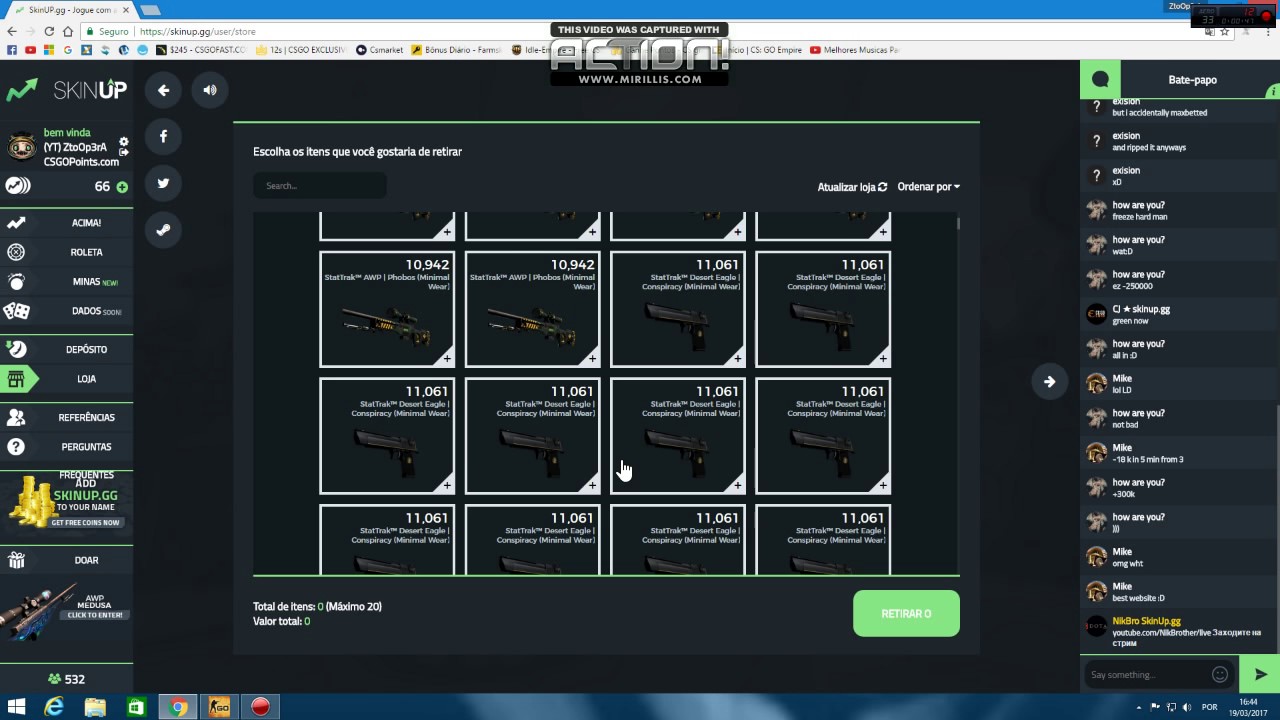Click the store Search field
This screenshot has height=720, width=1280.
pyautogui.click(x=320, y=185)
